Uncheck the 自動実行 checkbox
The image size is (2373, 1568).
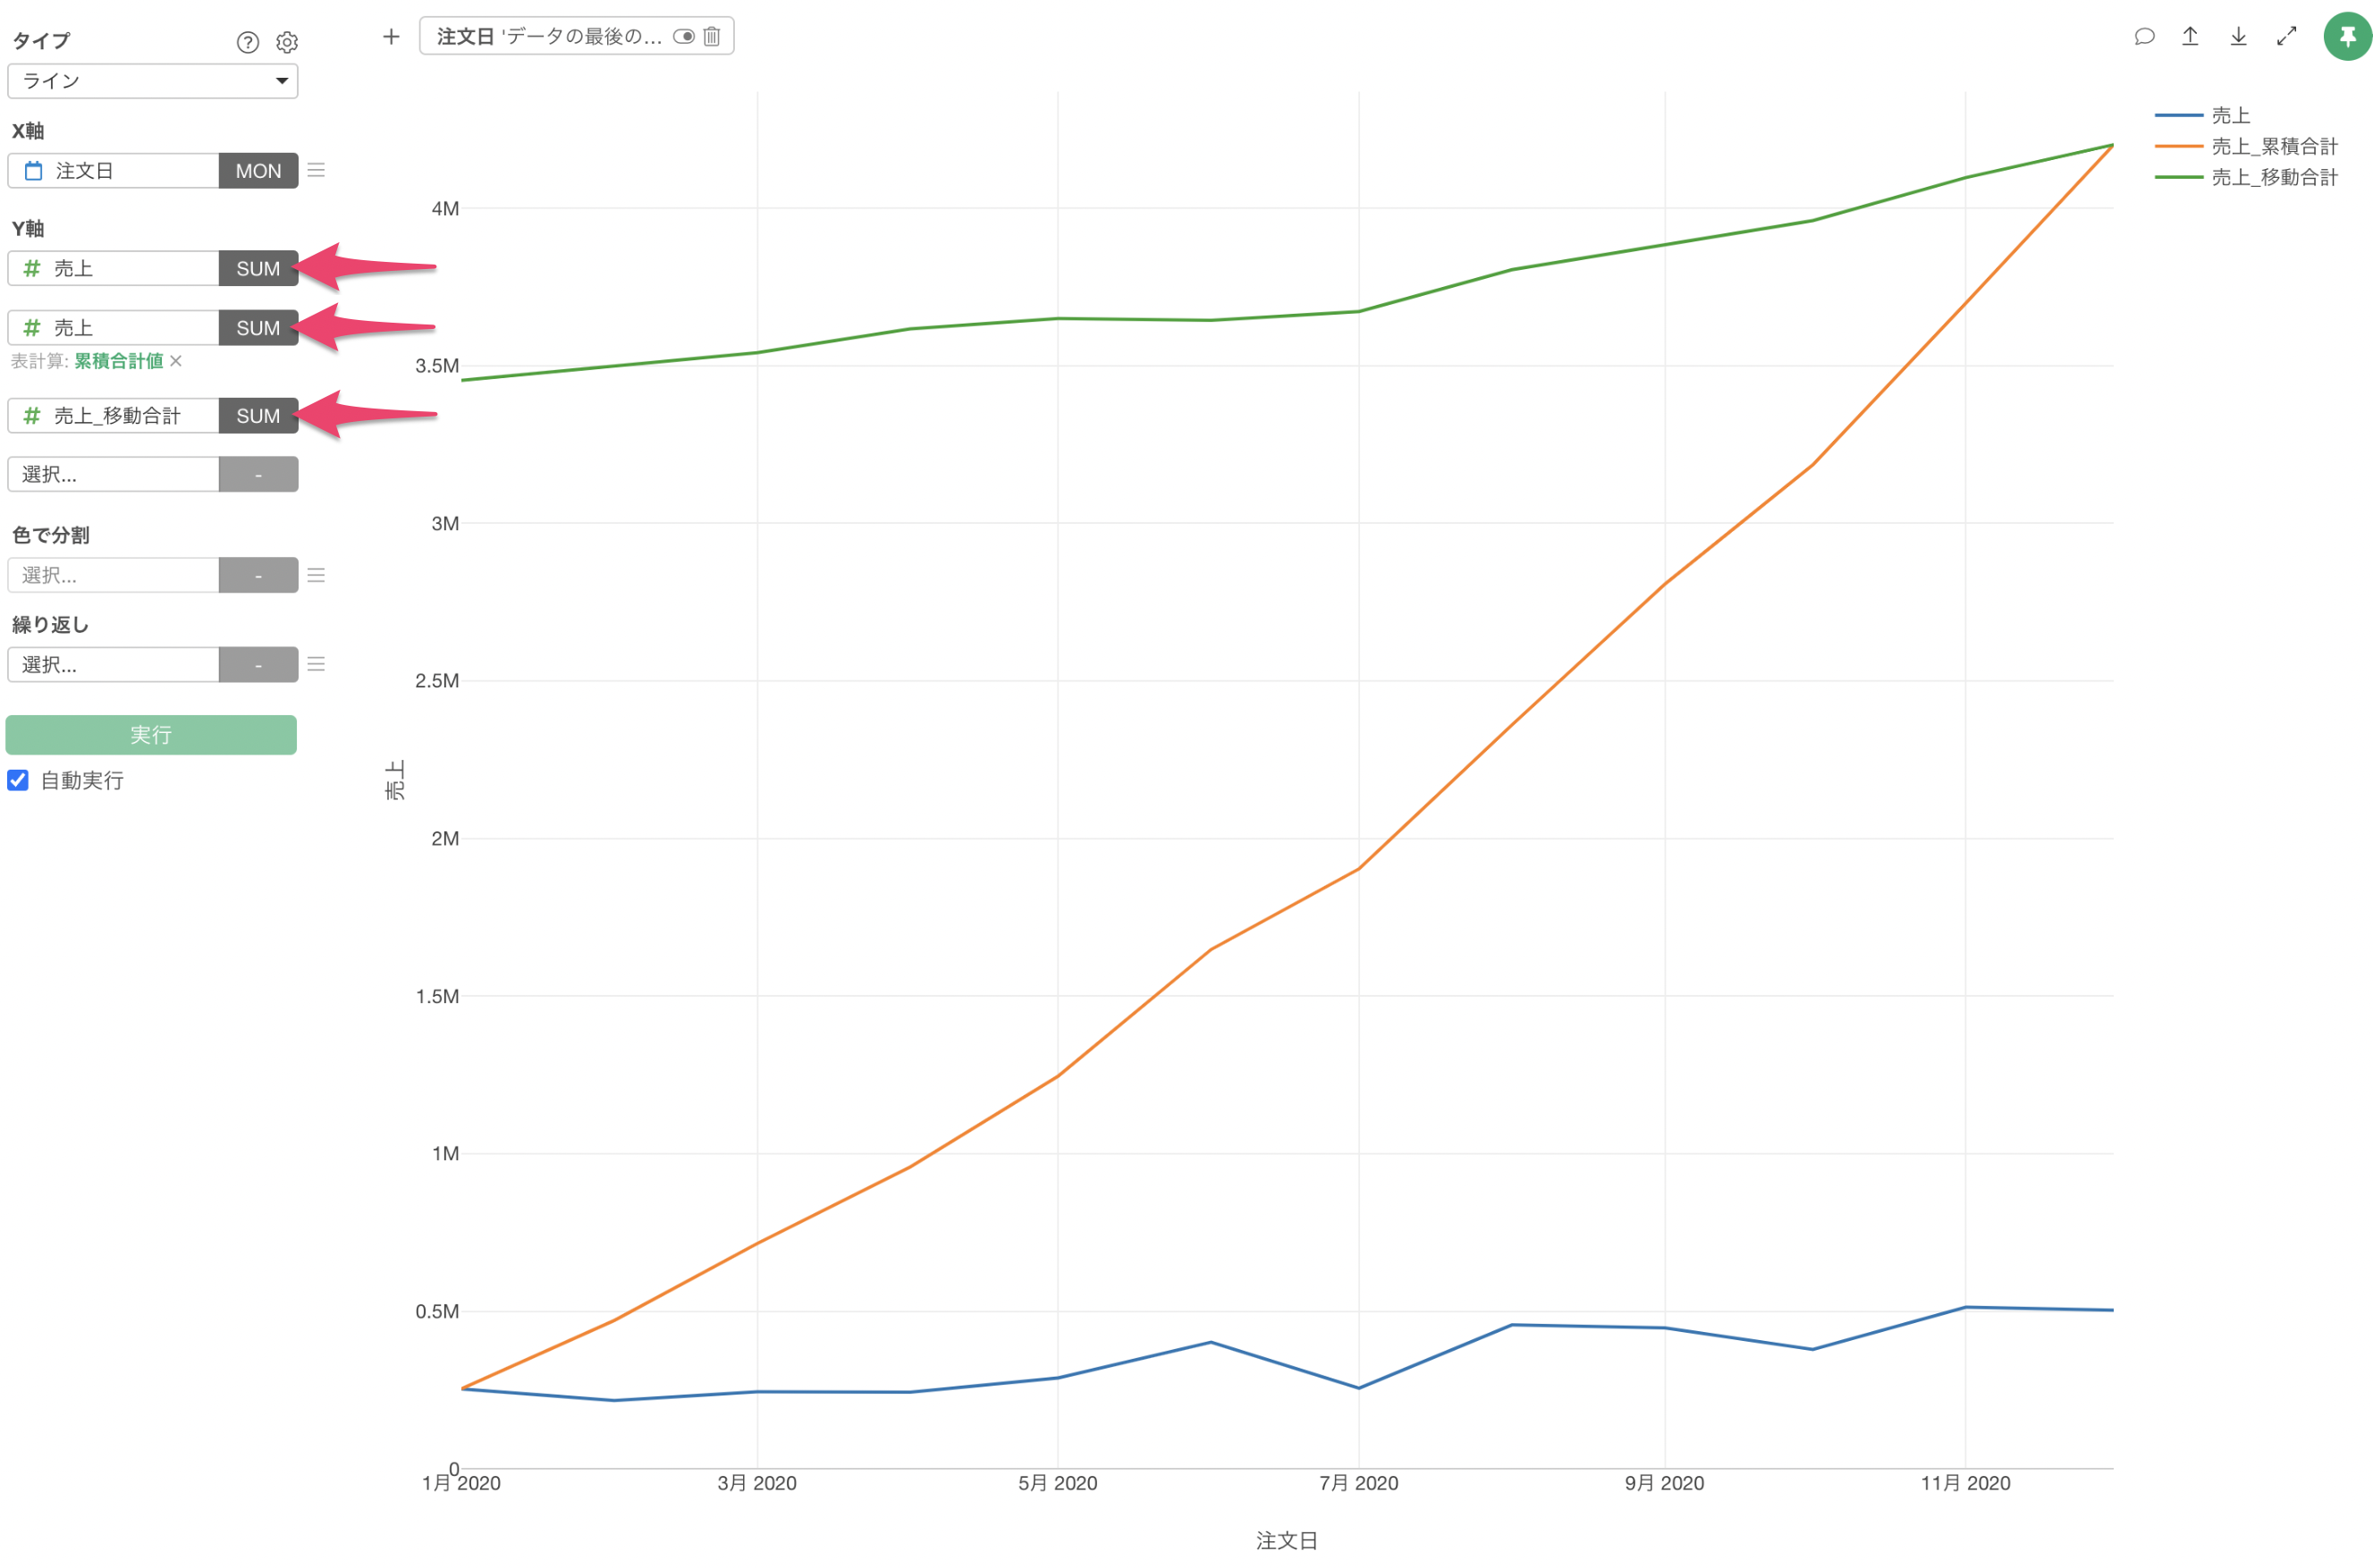pyautogui.click(x=18, y=780)
